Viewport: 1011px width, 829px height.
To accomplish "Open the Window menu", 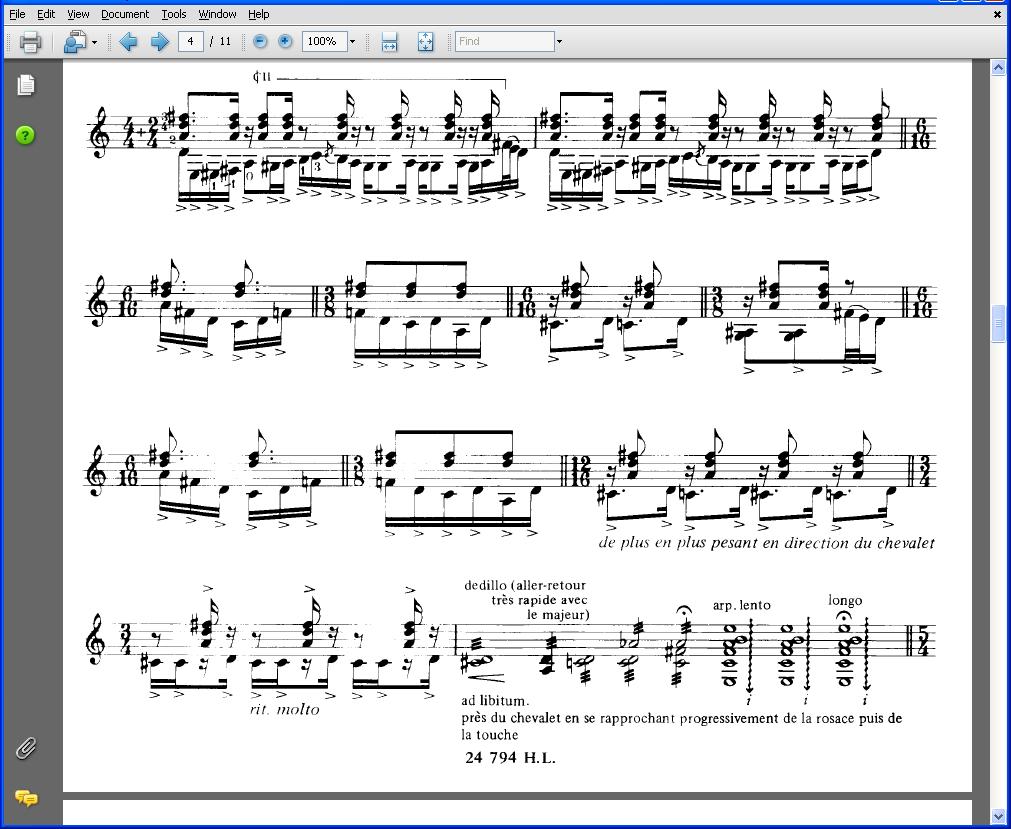I will [x=217, y=14].
